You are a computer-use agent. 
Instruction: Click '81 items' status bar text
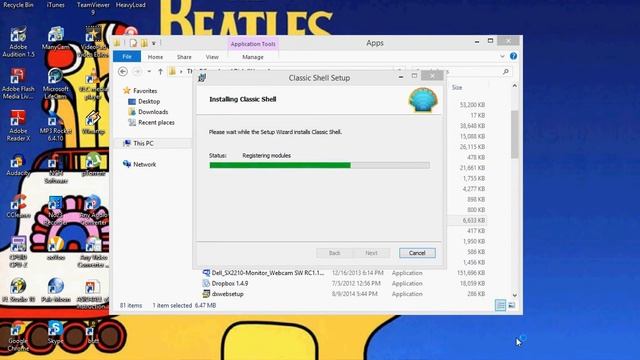(x=131, y=305)
